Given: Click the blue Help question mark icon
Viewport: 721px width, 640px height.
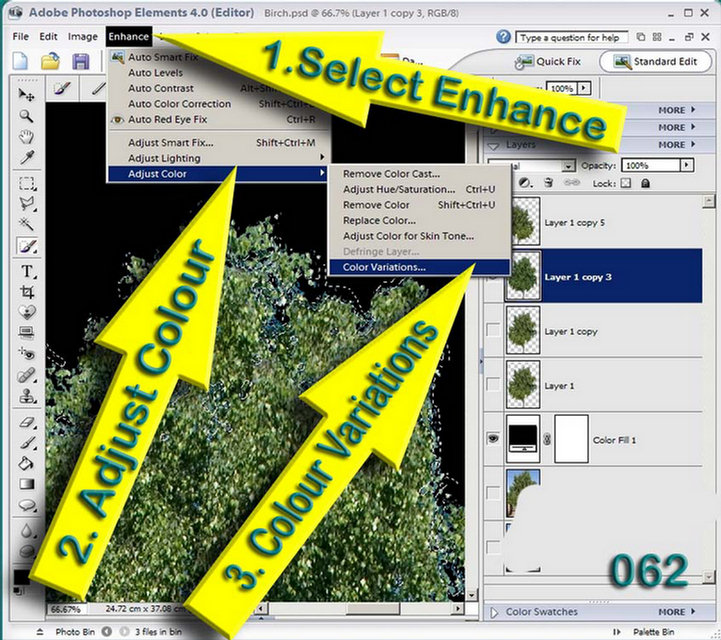Looking at the screenshot, I should point(504,36).
